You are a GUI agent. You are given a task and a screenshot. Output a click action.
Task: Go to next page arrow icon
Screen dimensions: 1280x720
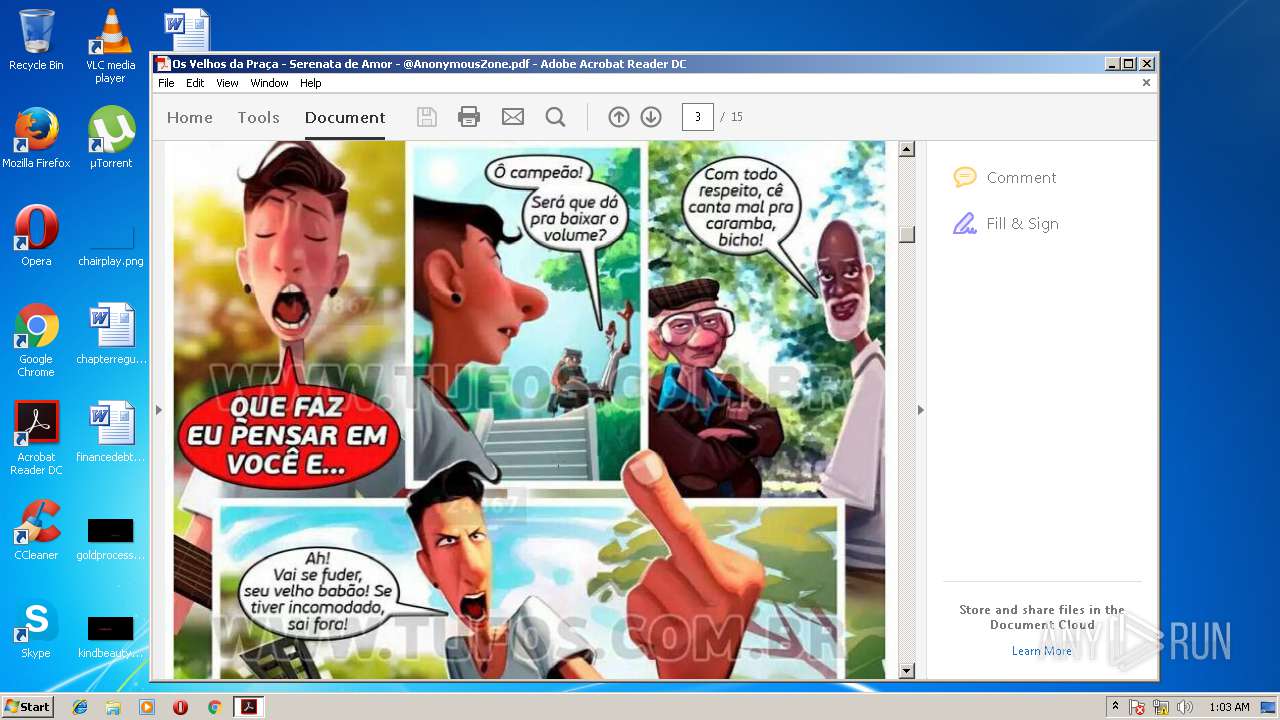point(651,117)
